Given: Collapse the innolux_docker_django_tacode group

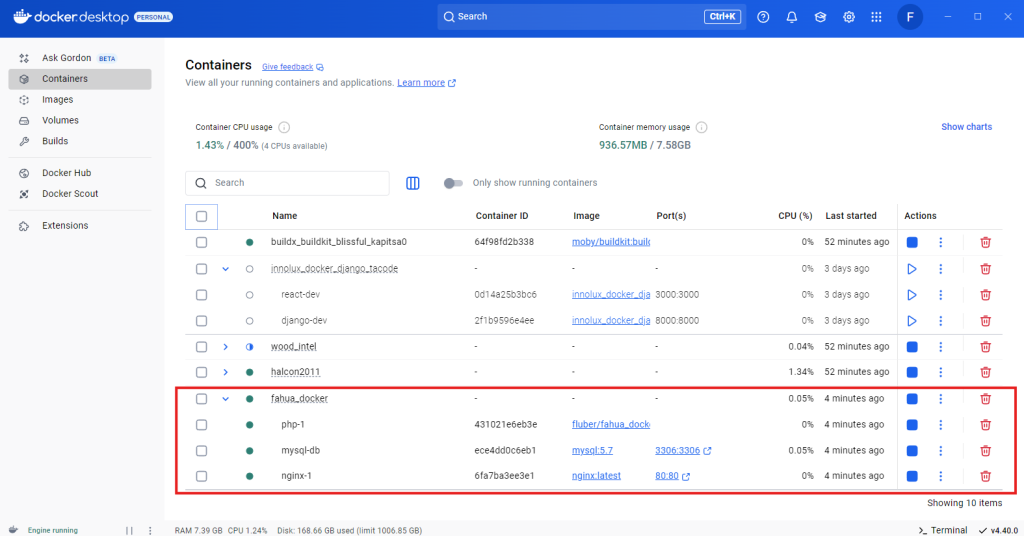Looking at the screenshot, I should click(225, 269).
